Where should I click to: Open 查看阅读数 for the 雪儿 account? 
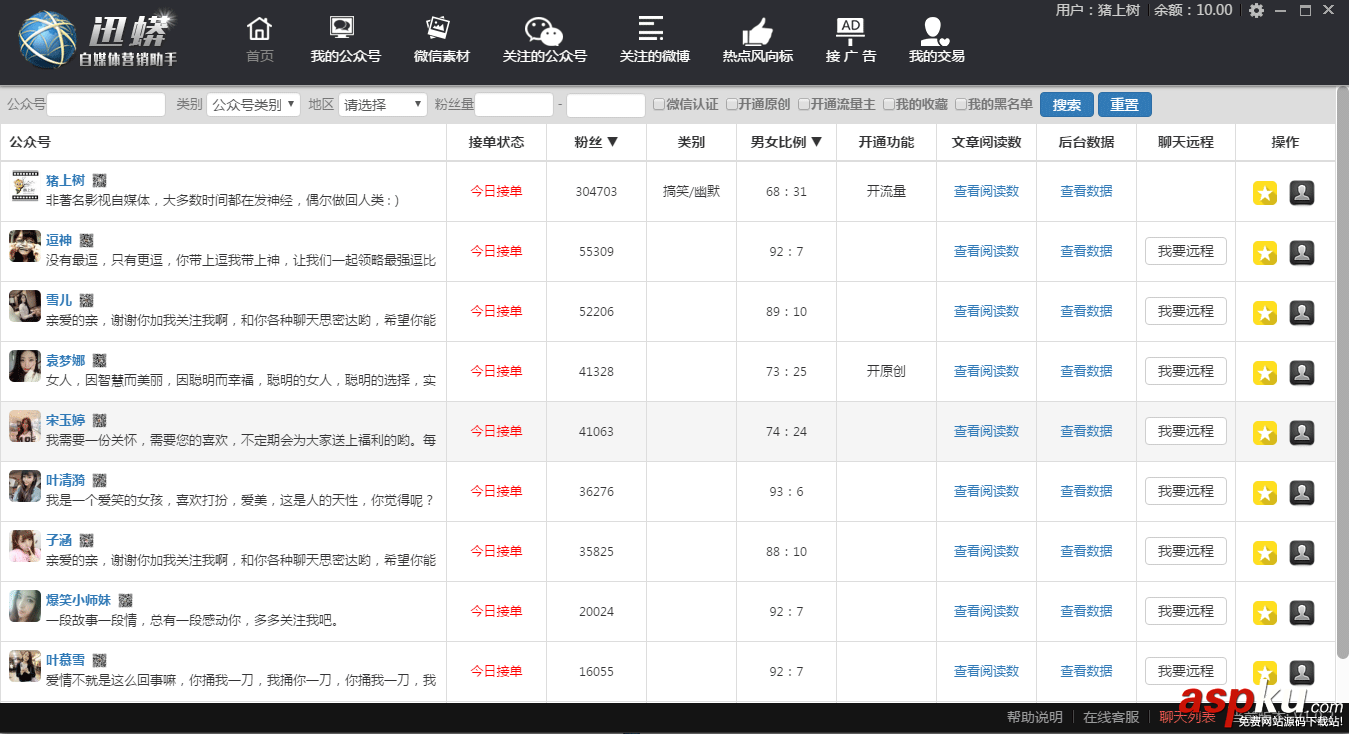click(x=986, y=311)
